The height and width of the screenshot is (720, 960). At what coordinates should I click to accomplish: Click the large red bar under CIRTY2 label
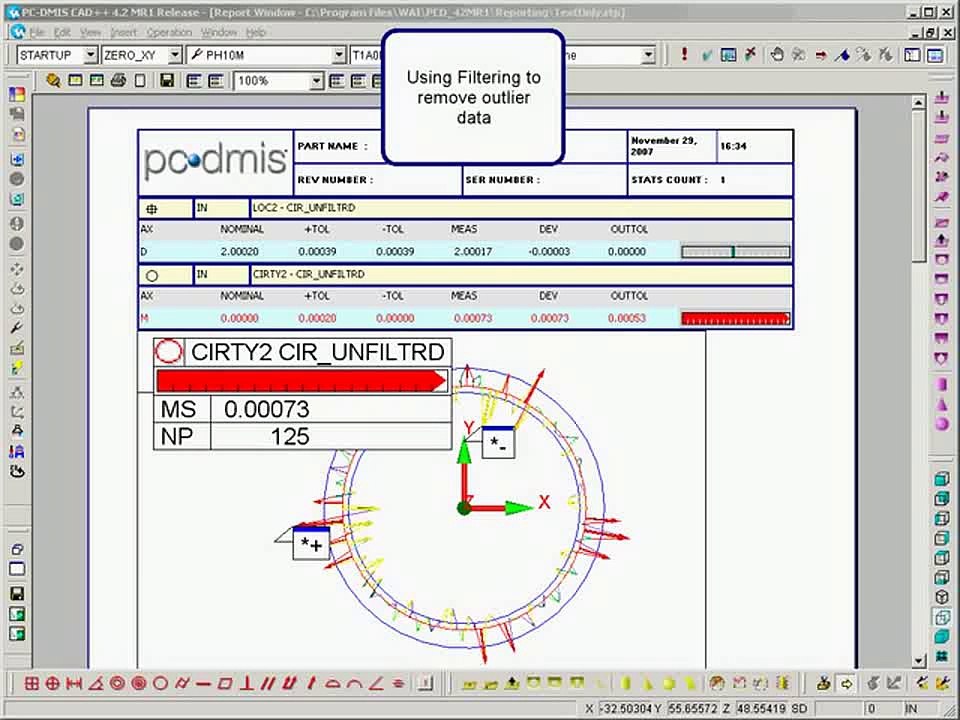point(301,381)
